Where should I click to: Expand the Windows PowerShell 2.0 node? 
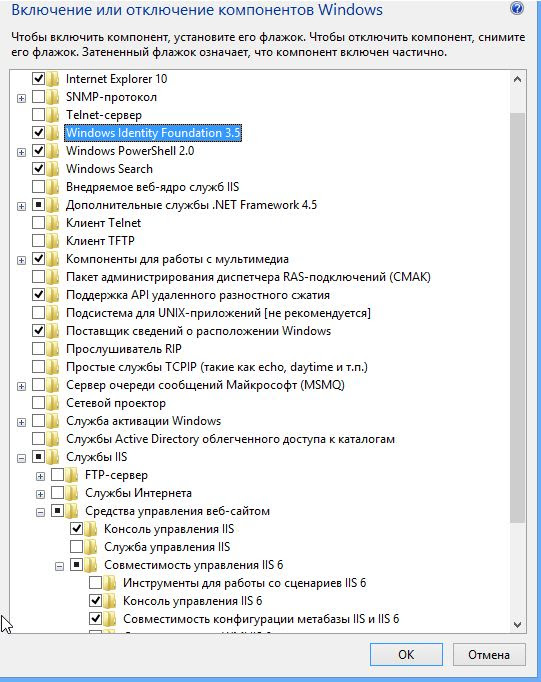click(21, 152)
